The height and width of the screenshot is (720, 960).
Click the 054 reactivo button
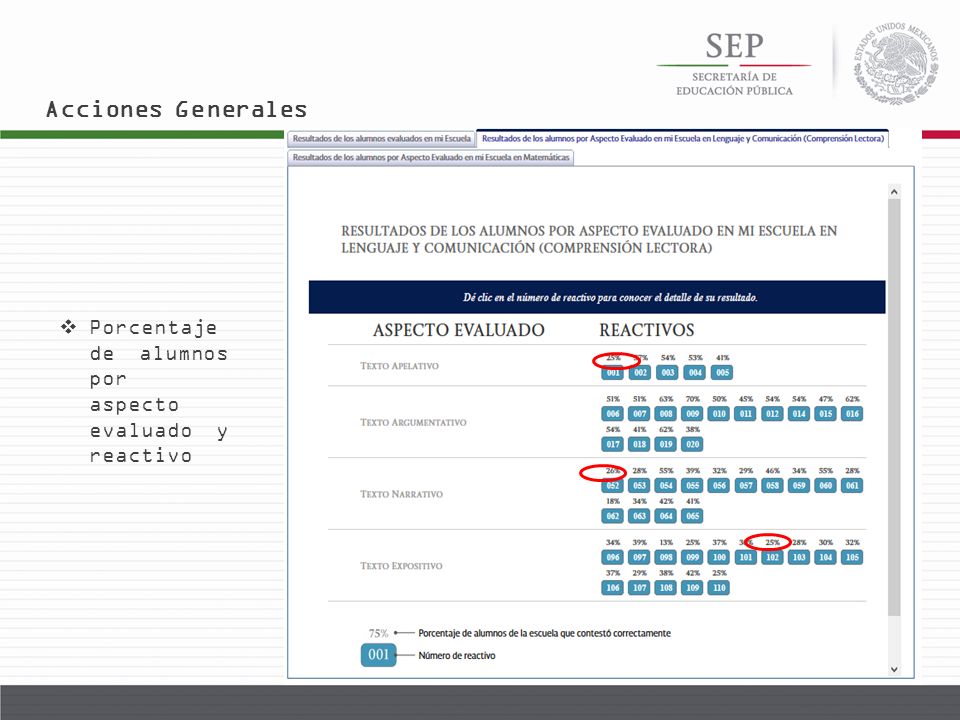pos(666,486)
